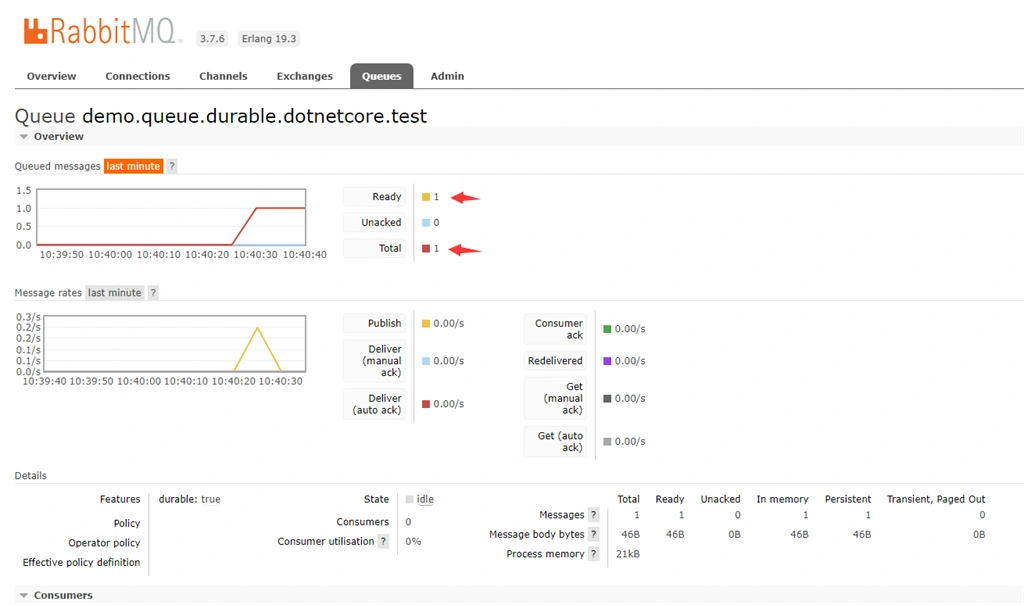
Task: Click the Persistent column header
Action: click(848, 499)
